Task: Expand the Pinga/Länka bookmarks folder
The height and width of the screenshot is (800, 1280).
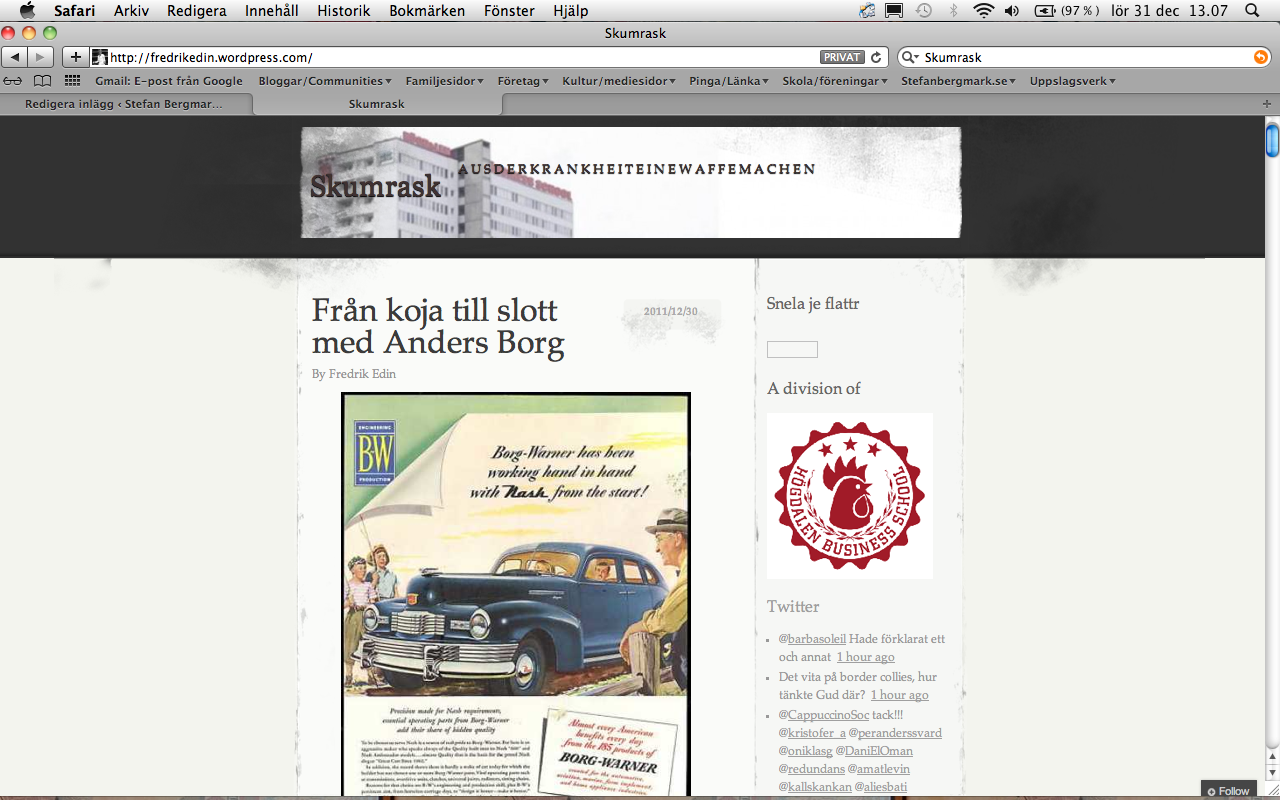Action: (728, 81)
